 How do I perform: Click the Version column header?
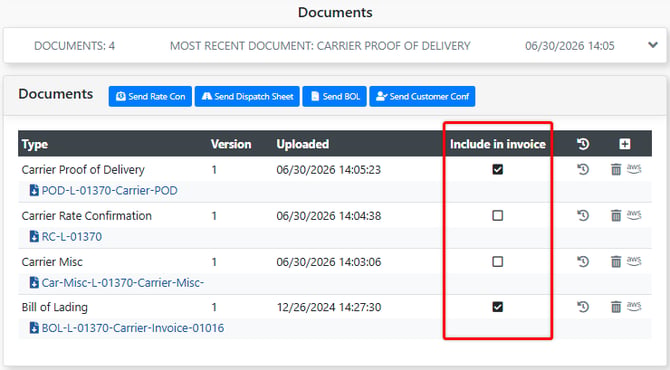231,144
